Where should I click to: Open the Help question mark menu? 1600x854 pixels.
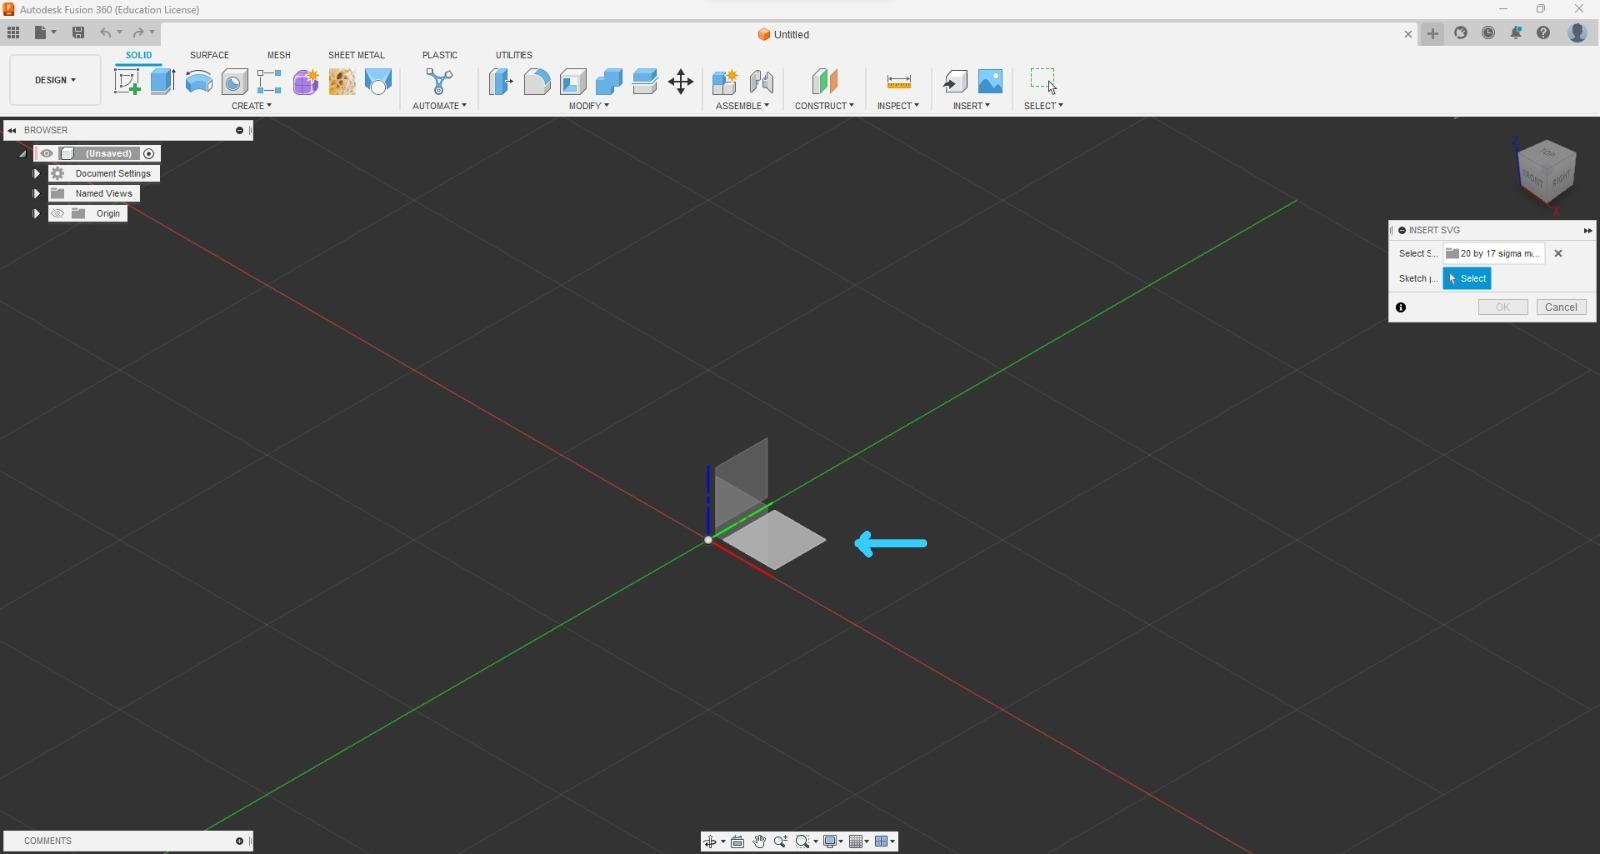1544,33
